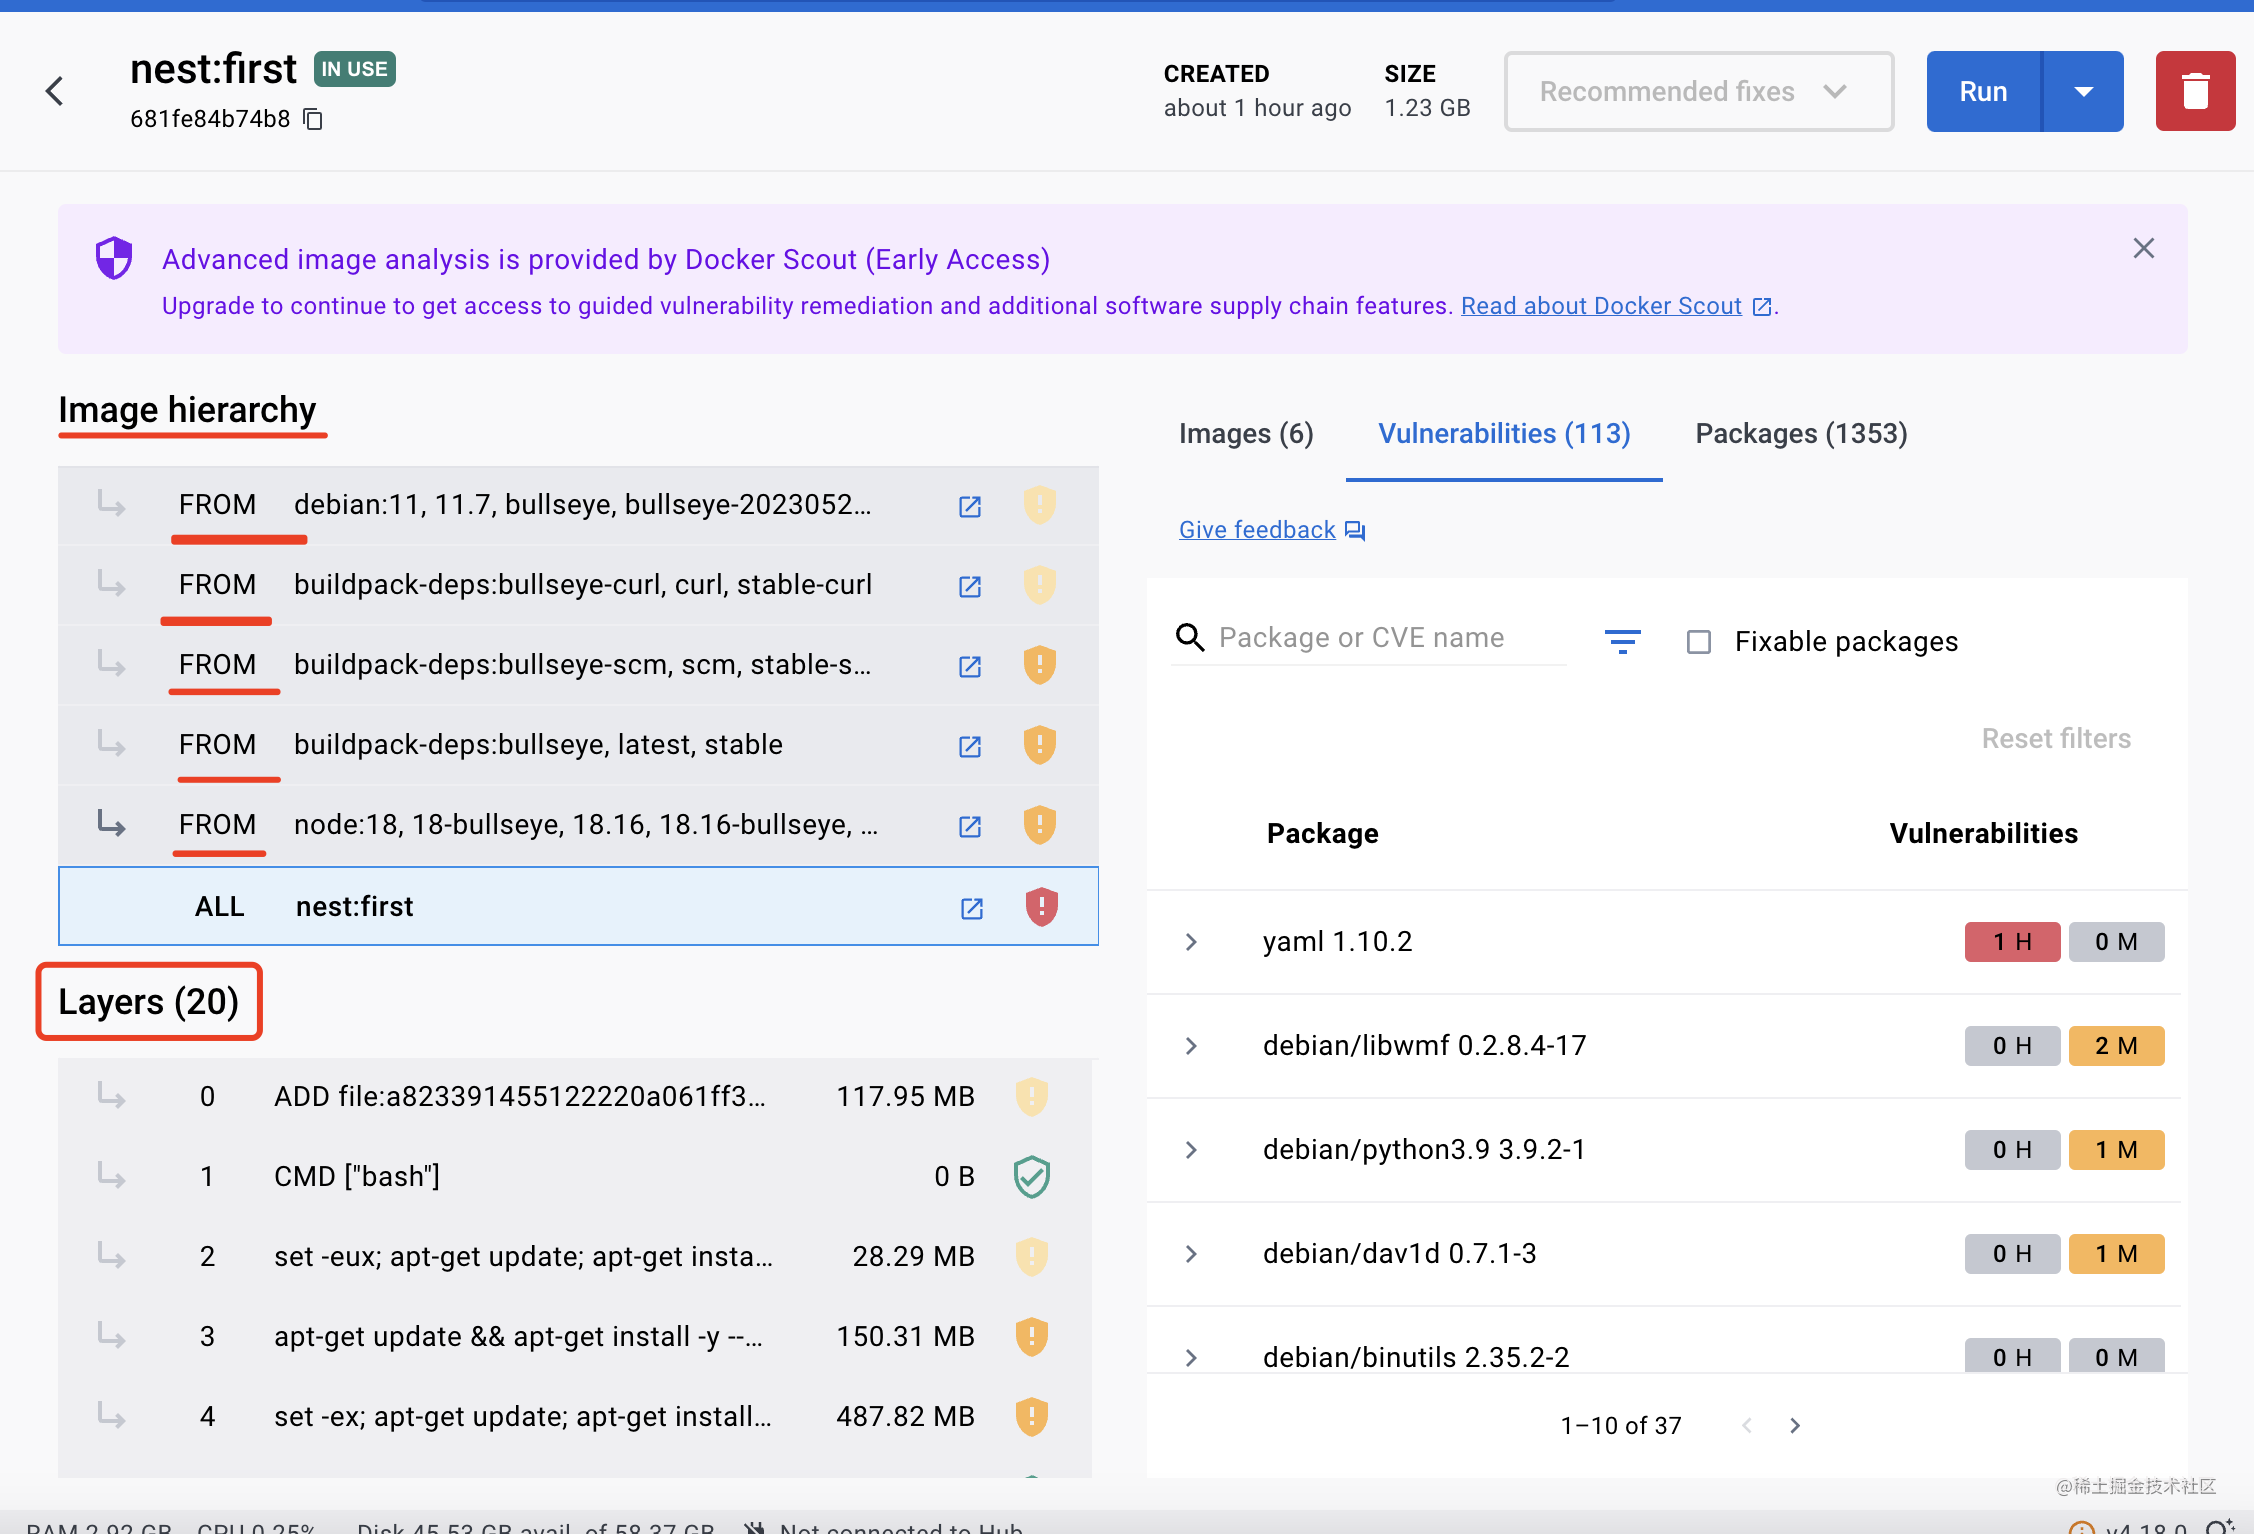
Task: Open the Recommended fixes dropdown
Action: [1698, 91]
